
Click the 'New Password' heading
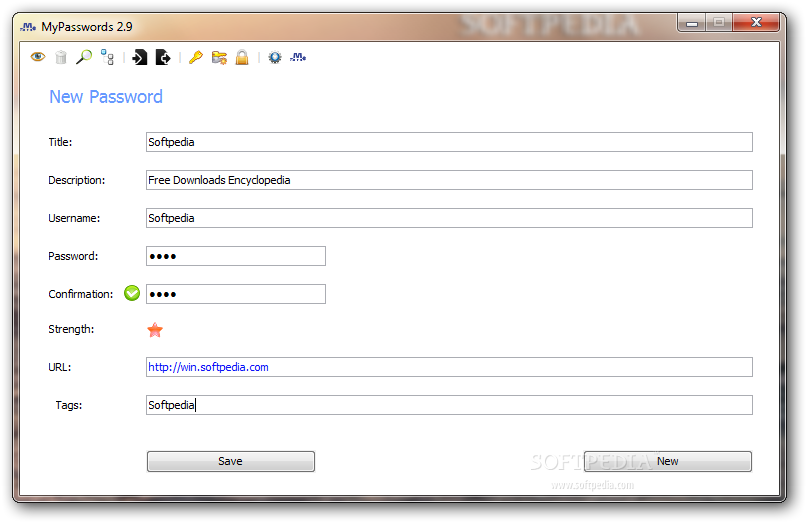click(x=106, y=97)
